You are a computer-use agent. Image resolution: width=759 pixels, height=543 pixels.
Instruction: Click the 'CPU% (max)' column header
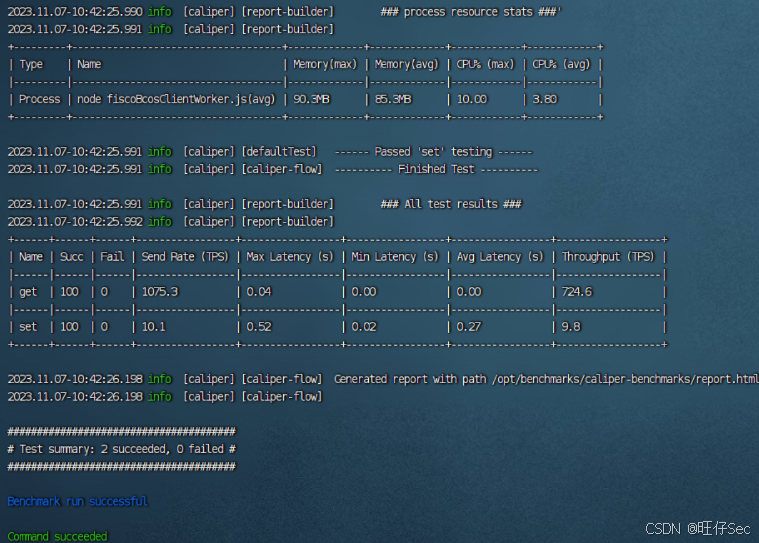click(x=486, y=64)
